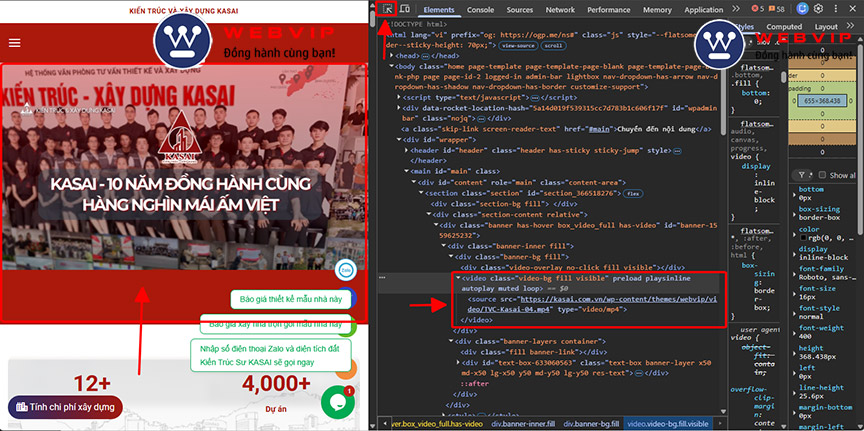Show more DevTools tabs chevron

pyautogui.click(x=736, y=9)
